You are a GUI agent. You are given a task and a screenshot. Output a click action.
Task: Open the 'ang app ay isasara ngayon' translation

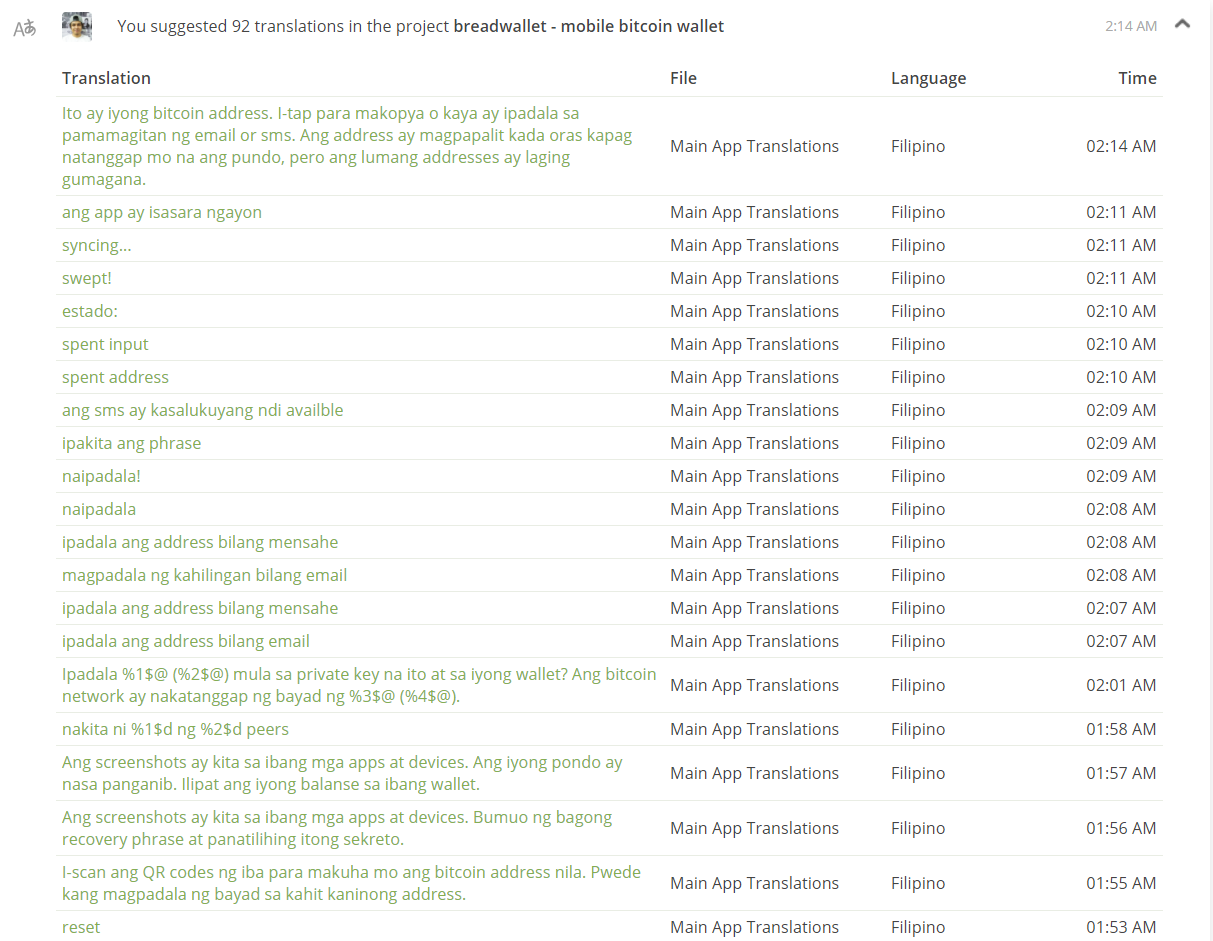(162, 212)
